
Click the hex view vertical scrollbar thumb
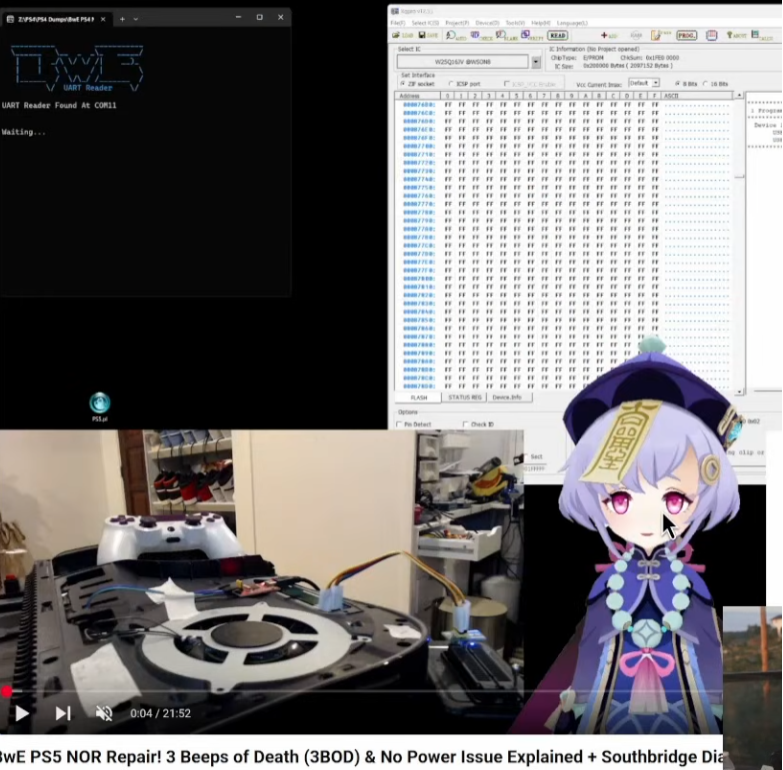740,176
